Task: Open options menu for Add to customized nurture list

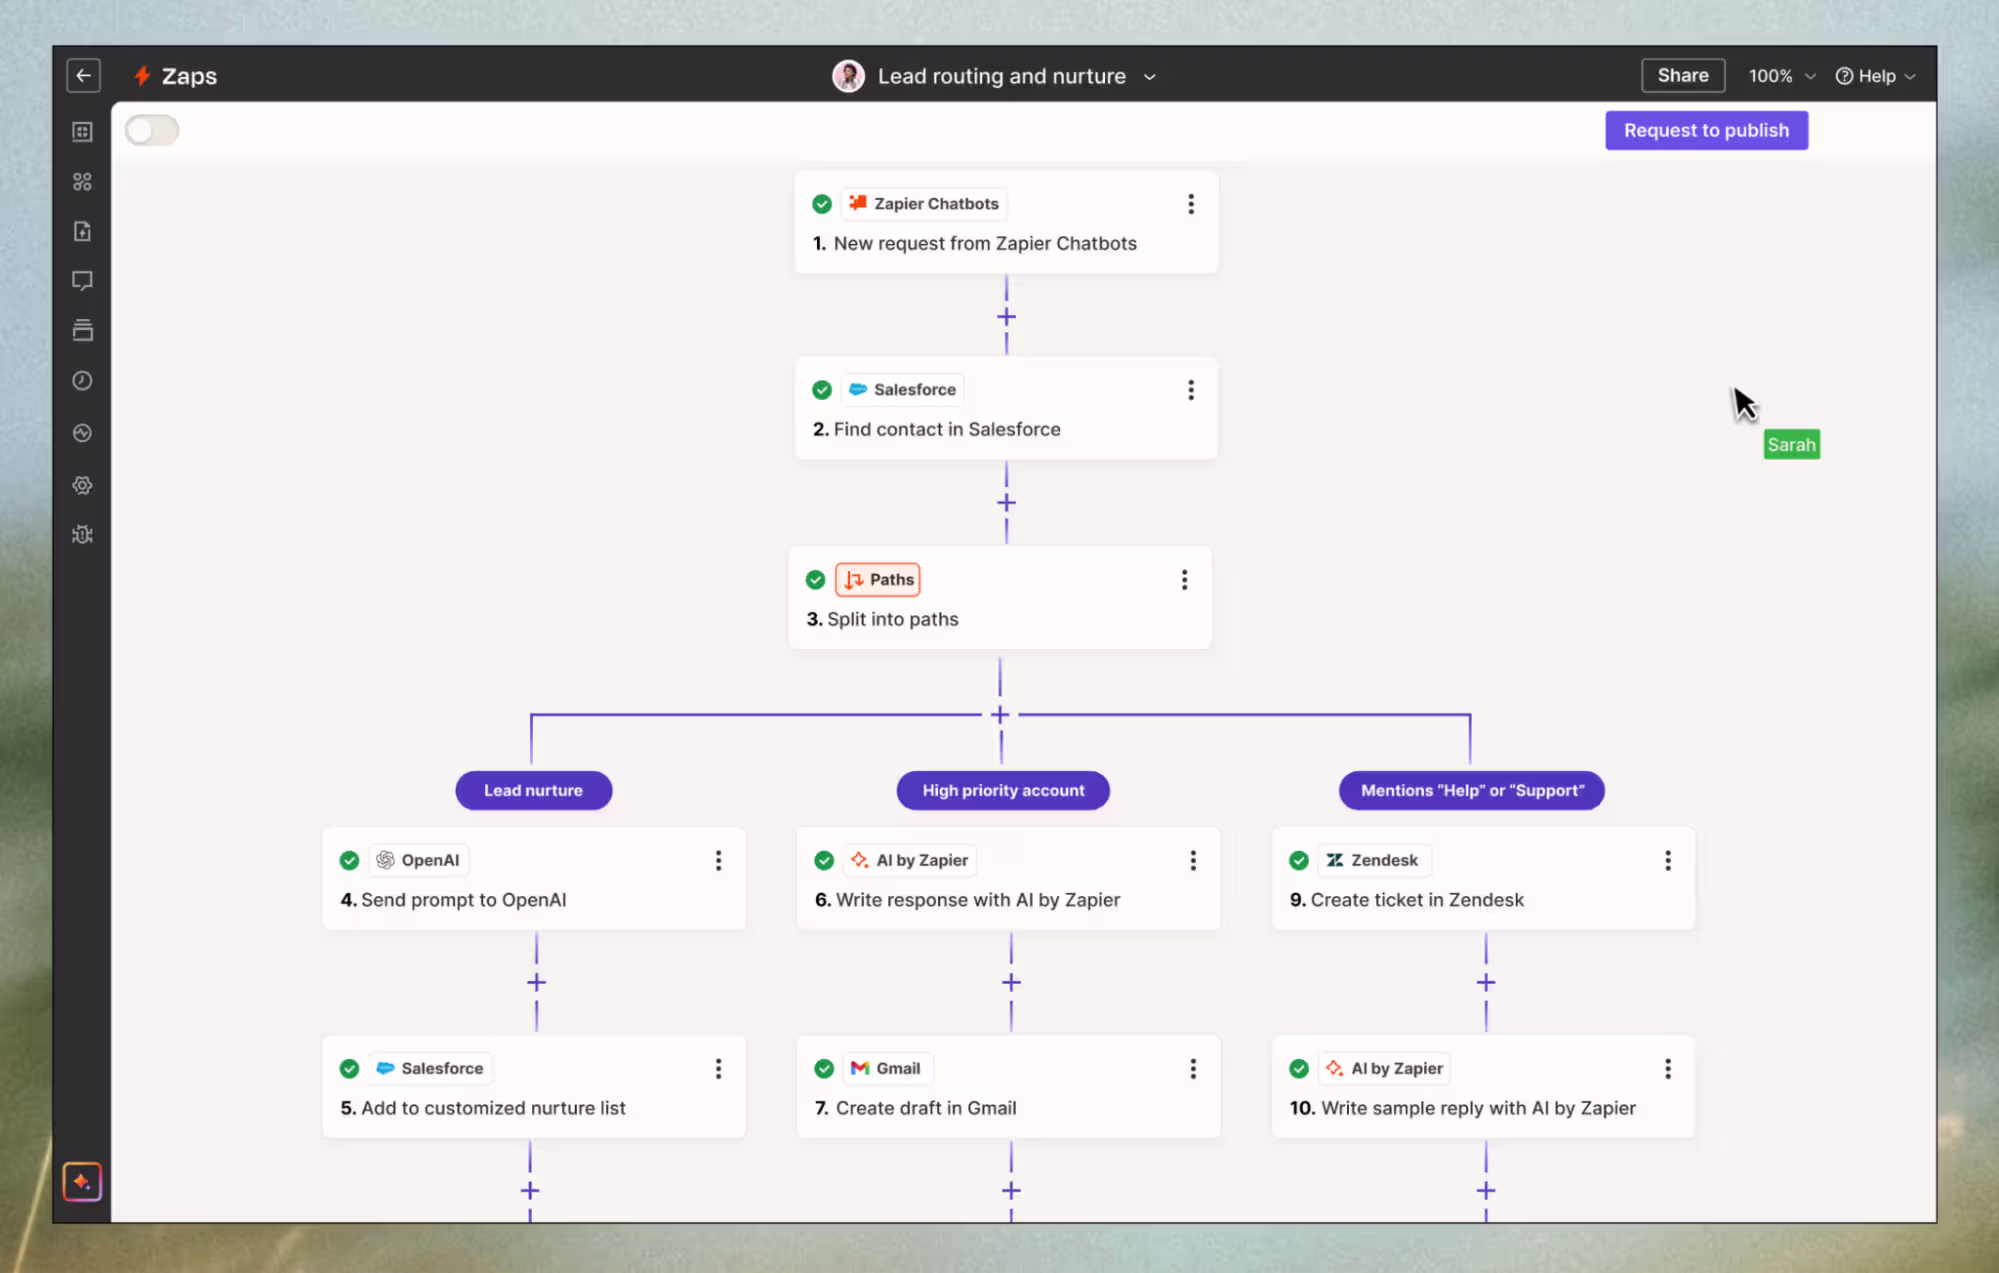Action: pos(718,1069)
